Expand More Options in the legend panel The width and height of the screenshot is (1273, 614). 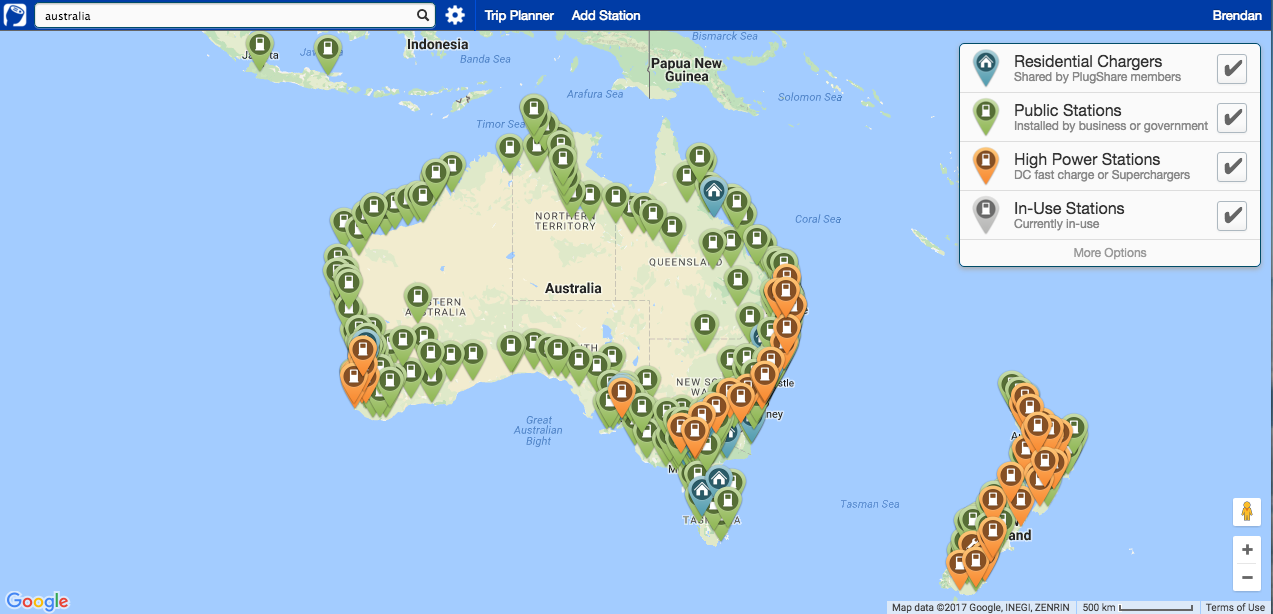(x=1109, y=253)
